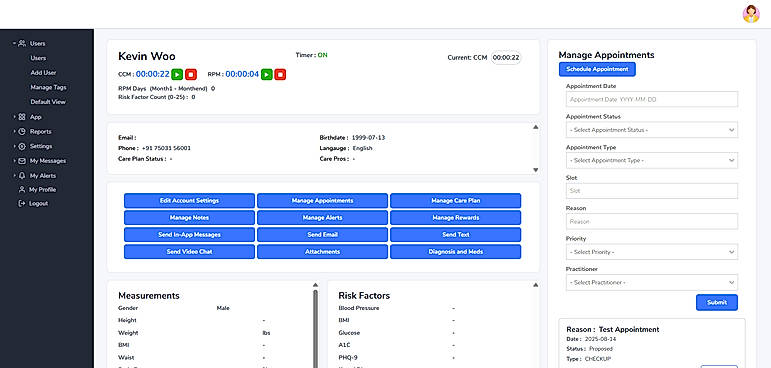Click Manage Care Plan button

[x=456, y=201]
